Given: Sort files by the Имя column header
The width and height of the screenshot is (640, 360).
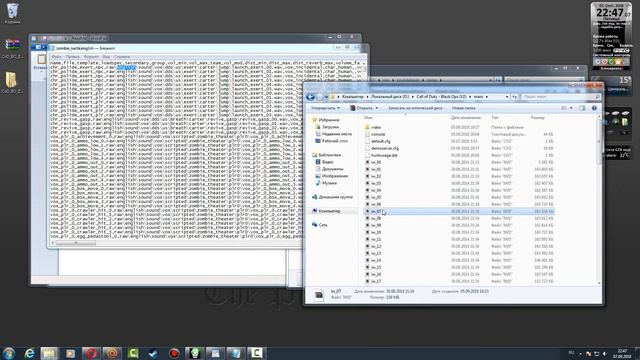Looking at the screenshot, I should (x=368, y=118).
